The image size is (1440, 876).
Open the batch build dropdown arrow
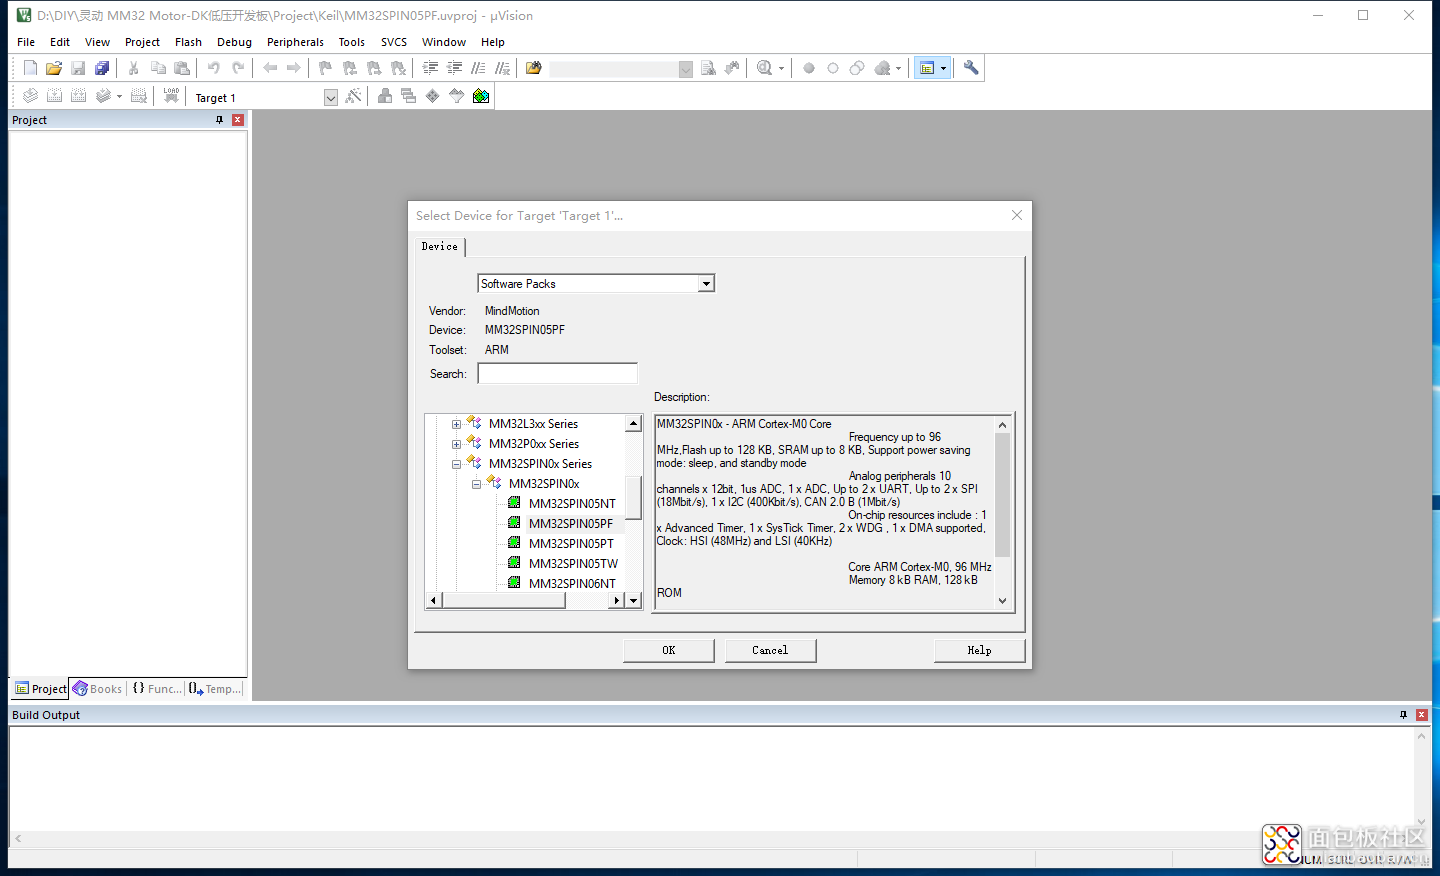[119, 96]
